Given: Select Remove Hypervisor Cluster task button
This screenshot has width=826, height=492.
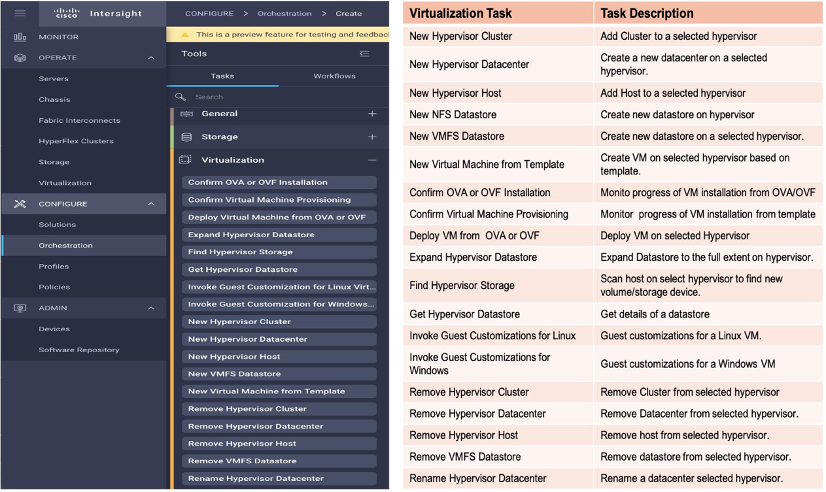Looking at the screenshot, I should click(279, 409).
